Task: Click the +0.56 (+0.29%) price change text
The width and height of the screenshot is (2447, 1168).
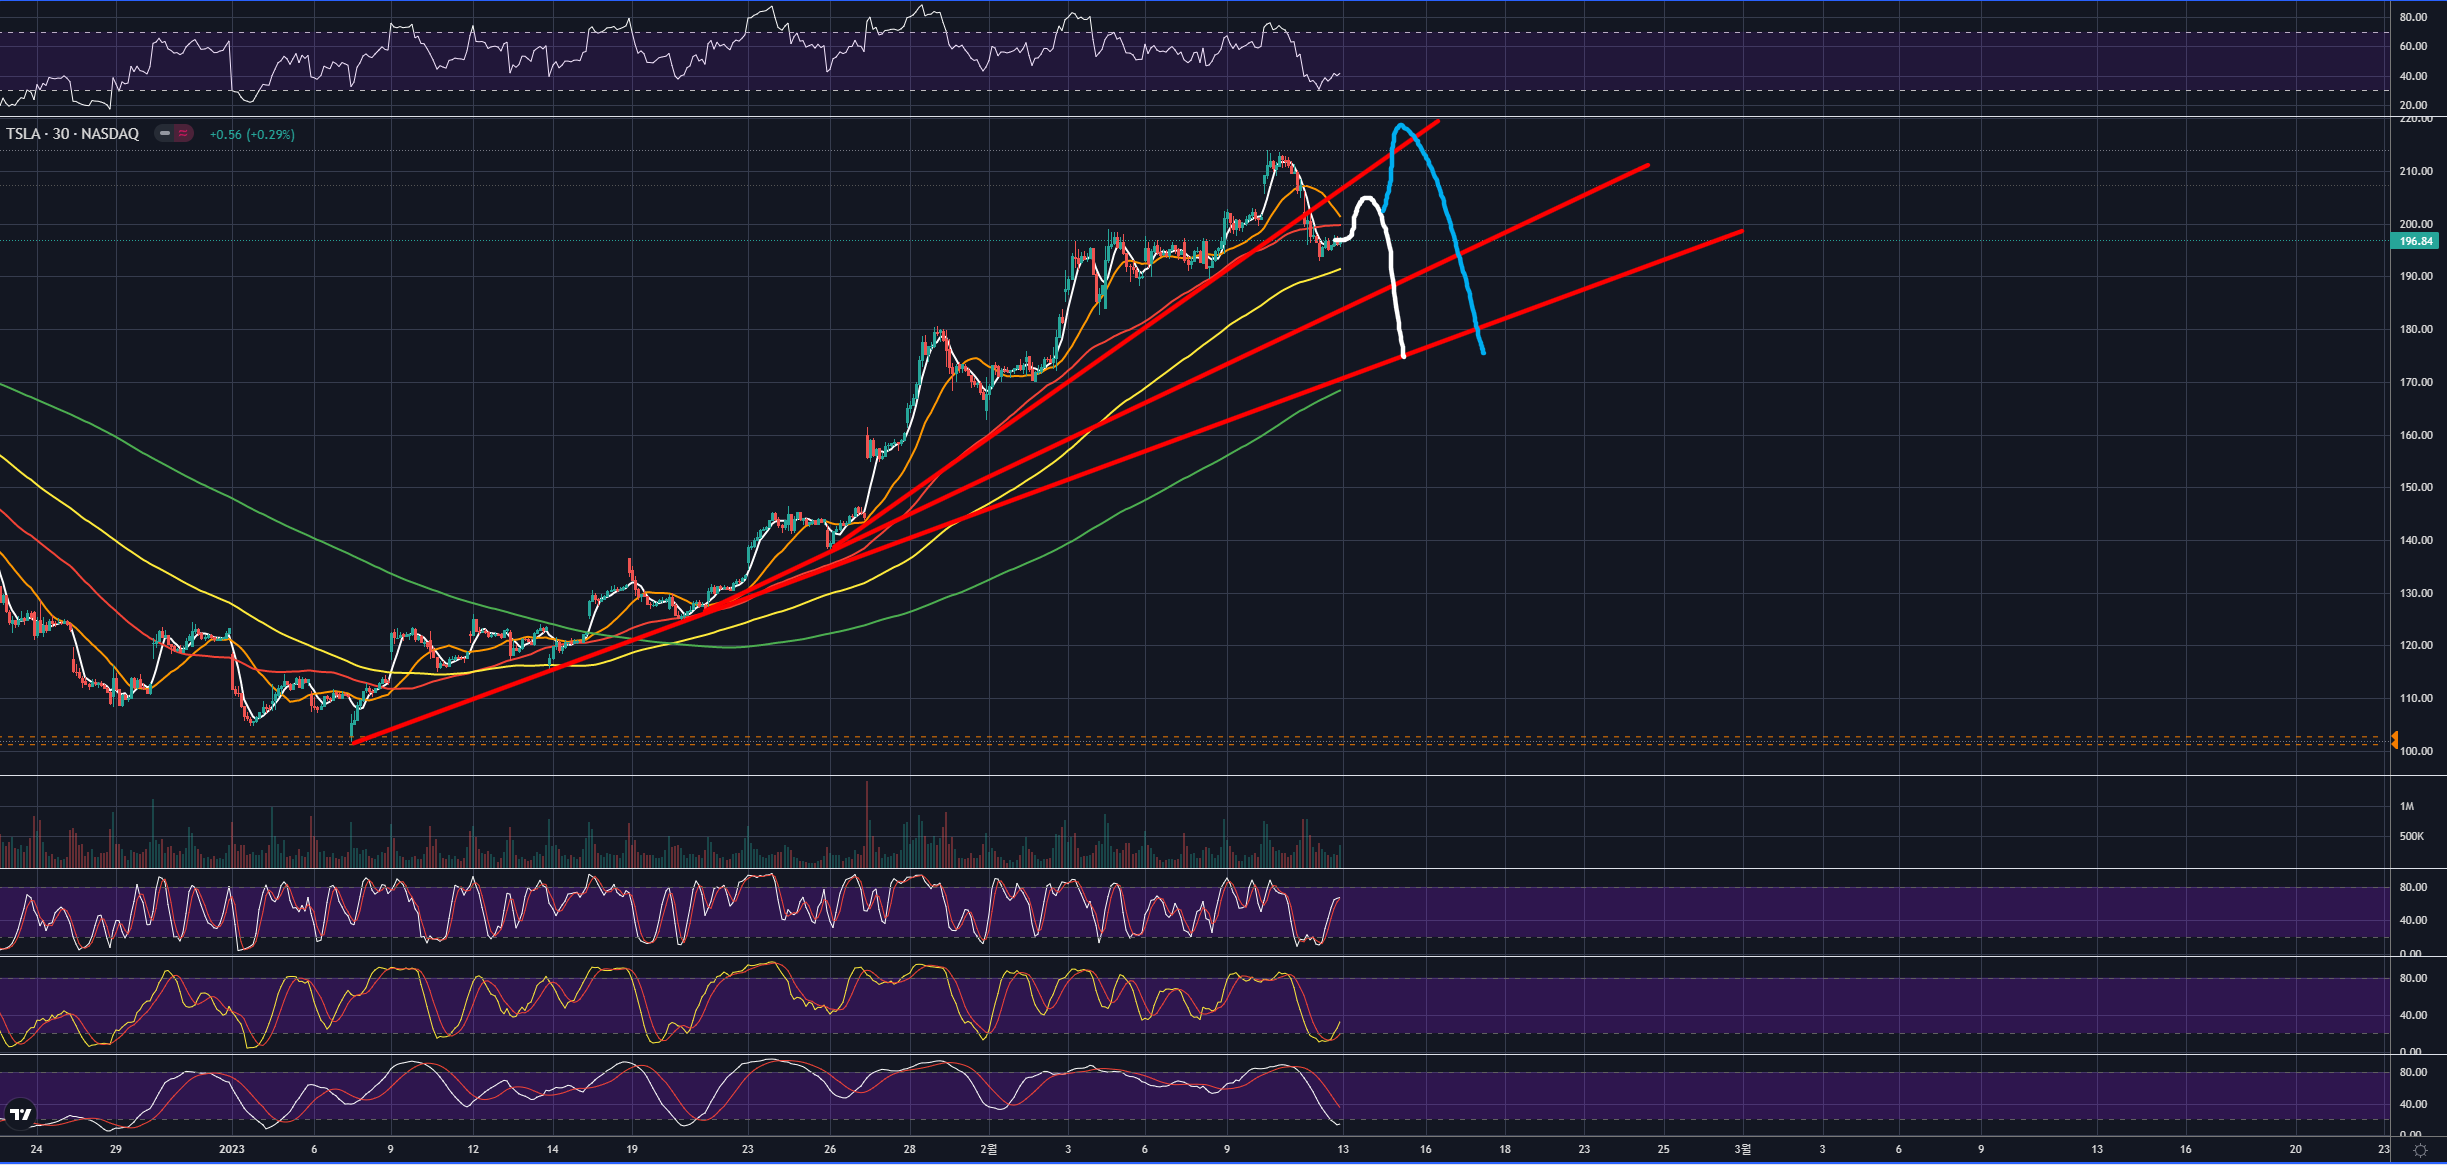Action: [x=252, y=134]
